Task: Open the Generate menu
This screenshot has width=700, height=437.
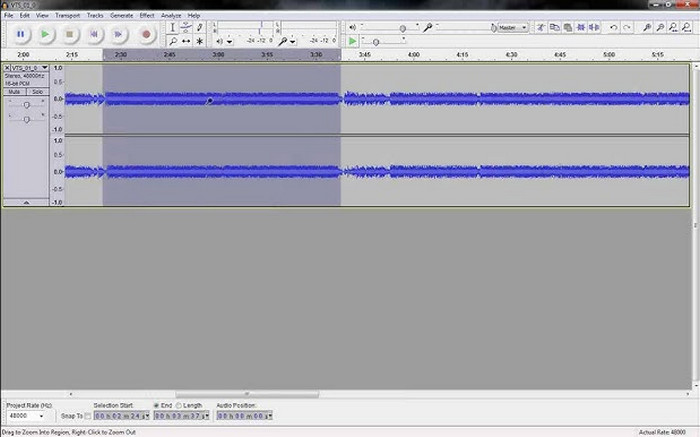Action: pyautogui.click(x=121, y=15)
